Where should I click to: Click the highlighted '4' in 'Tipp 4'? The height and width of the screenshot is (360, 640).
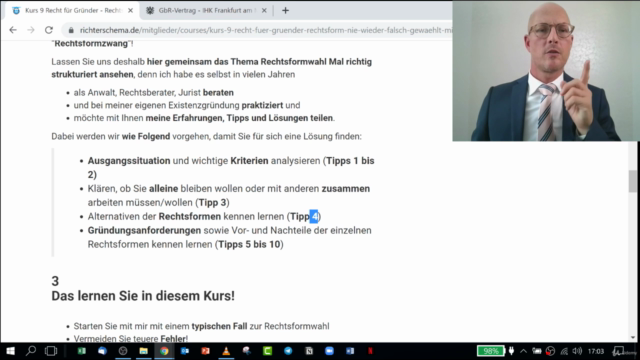pos(314,216)
